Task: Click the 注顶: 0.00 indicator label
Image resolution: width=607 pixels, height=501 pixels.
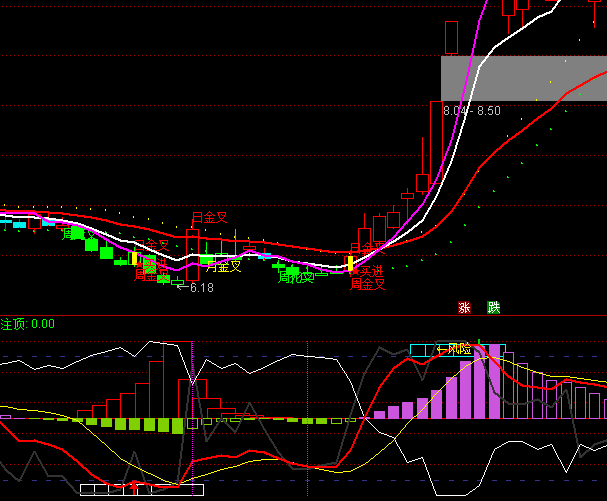Action: click(28, 324)
